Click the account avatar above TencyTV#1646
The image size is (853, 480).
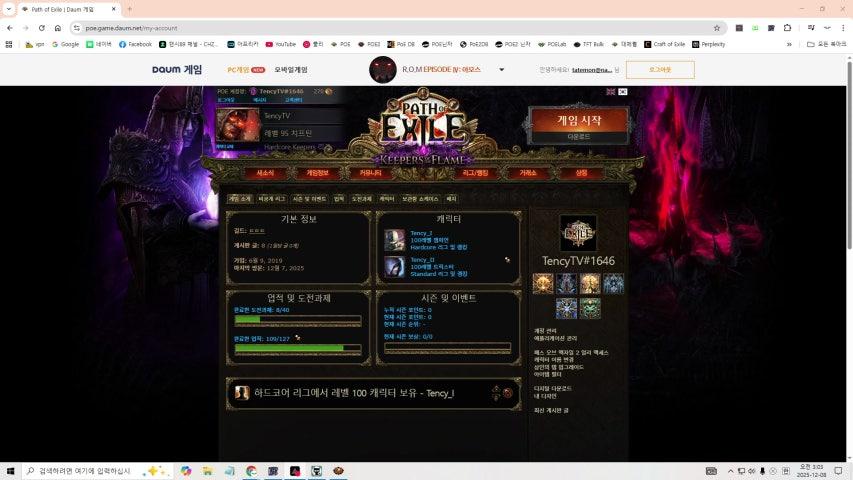coord(578,233)
